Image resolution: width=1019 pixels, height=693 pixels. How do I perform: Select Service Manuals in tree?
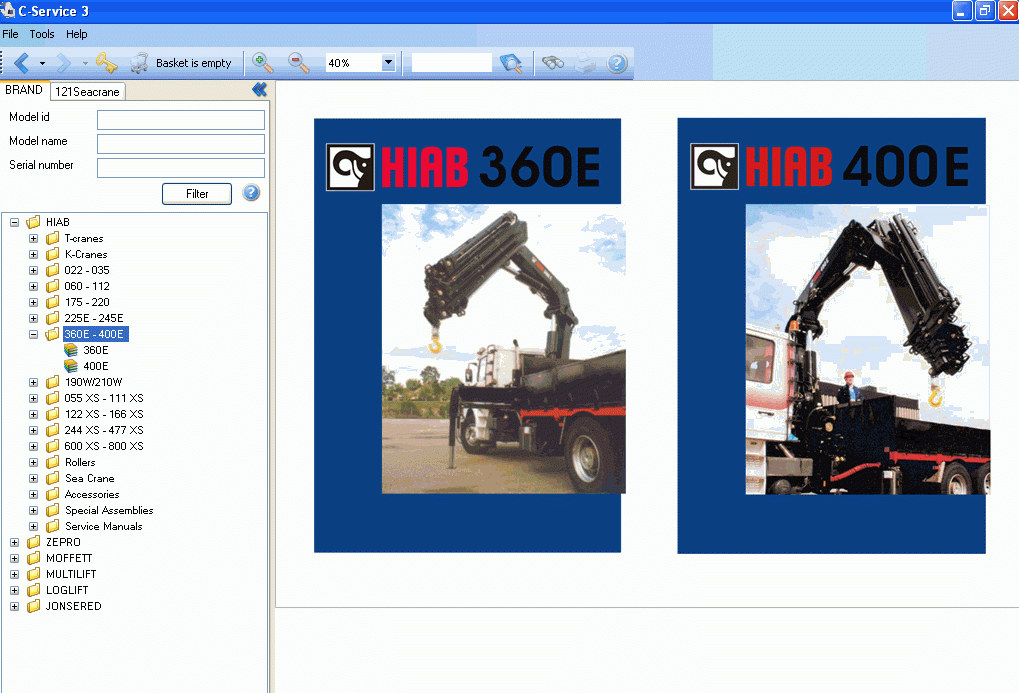(x=103, y=527)
